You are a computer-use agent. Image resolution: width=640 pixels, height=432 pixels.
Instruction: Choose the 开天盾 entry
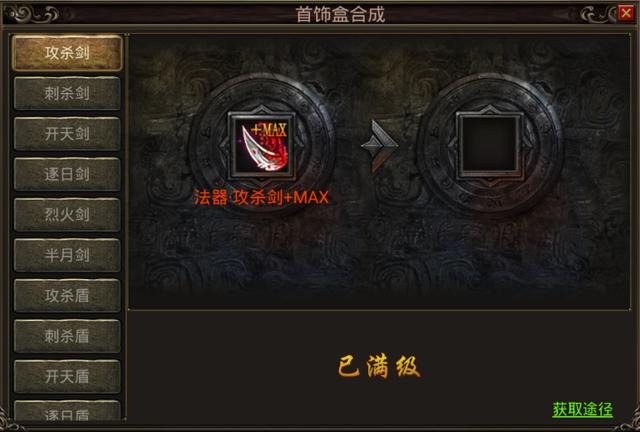67,376
